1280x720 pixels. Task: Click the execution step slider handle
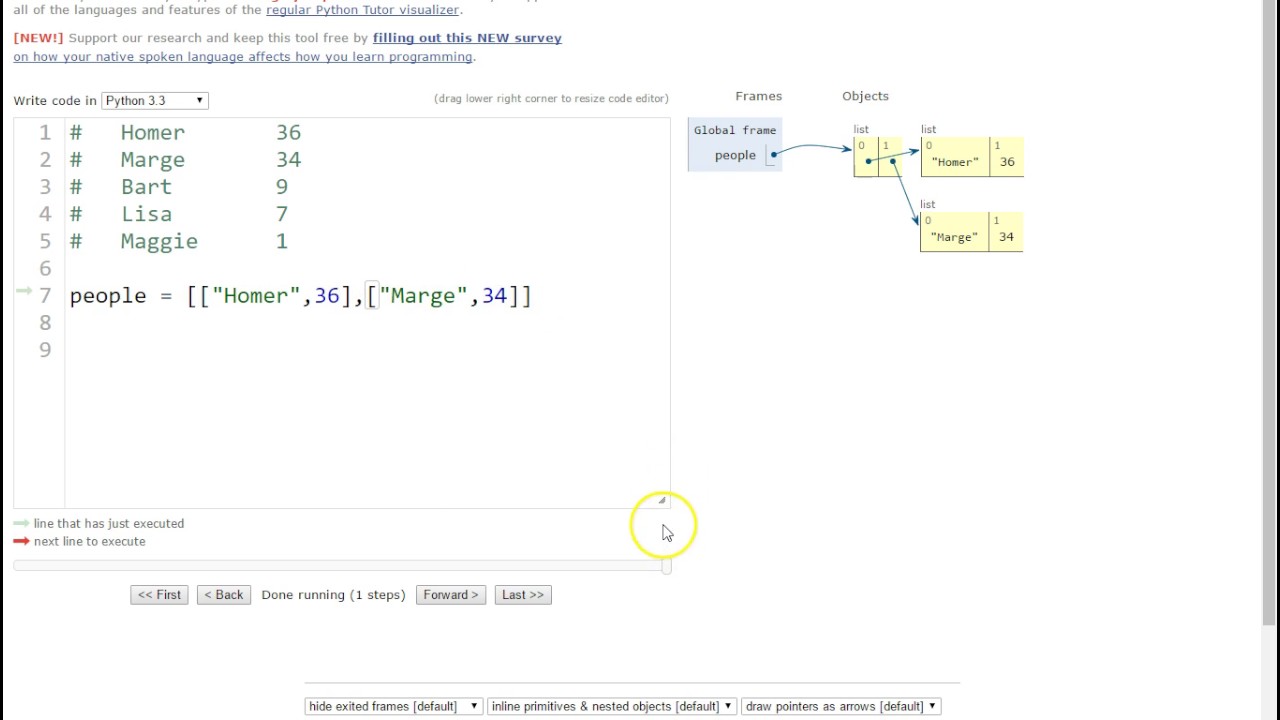(x=666, y=566)
